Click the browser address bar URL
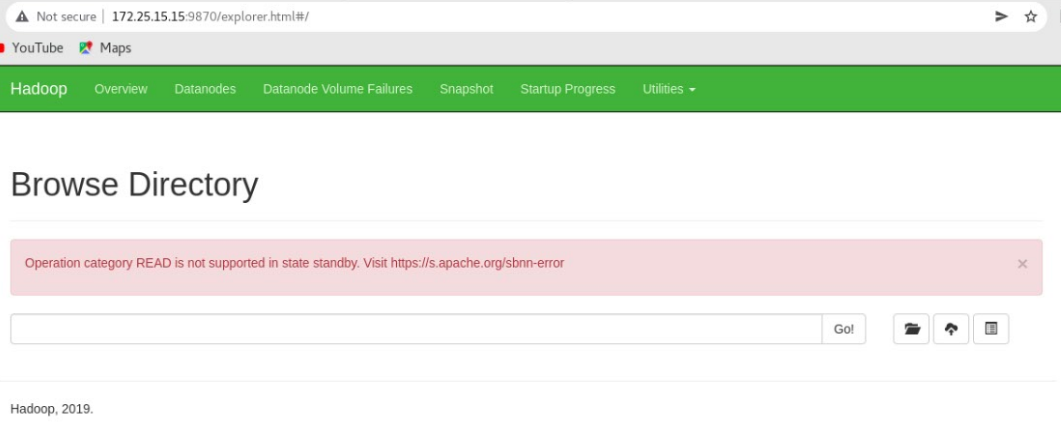The width and height of the screenshot is (1061, 434). click(x=210, y=16)
